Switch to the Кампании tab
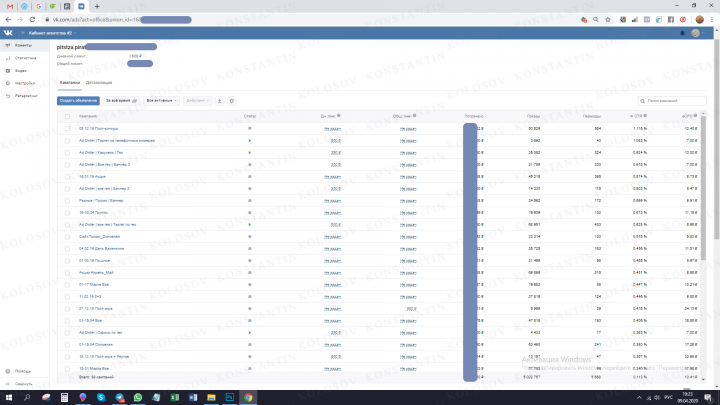 coord(70,83)
